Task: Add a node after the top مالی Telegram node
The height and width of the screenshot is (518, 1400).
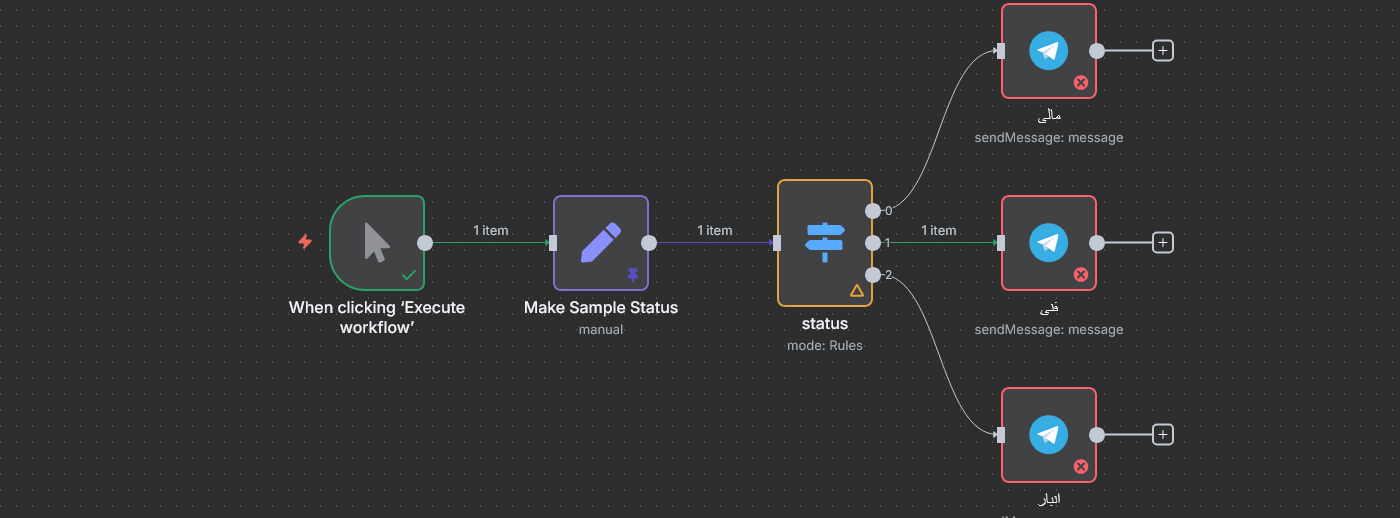Action: (1162, 50)
